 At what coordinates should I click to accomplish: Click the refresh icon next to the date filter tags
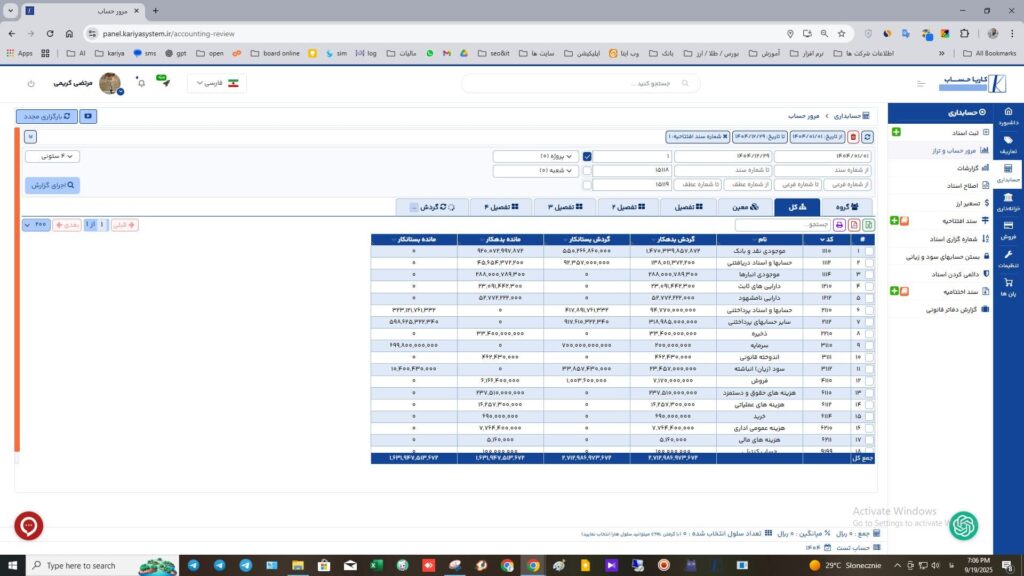867,136
